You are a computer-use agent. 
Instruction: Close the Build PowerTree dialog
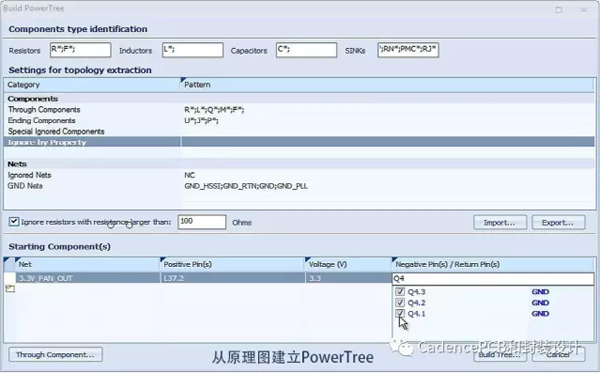pyautogui.click(x=584, y=10)
